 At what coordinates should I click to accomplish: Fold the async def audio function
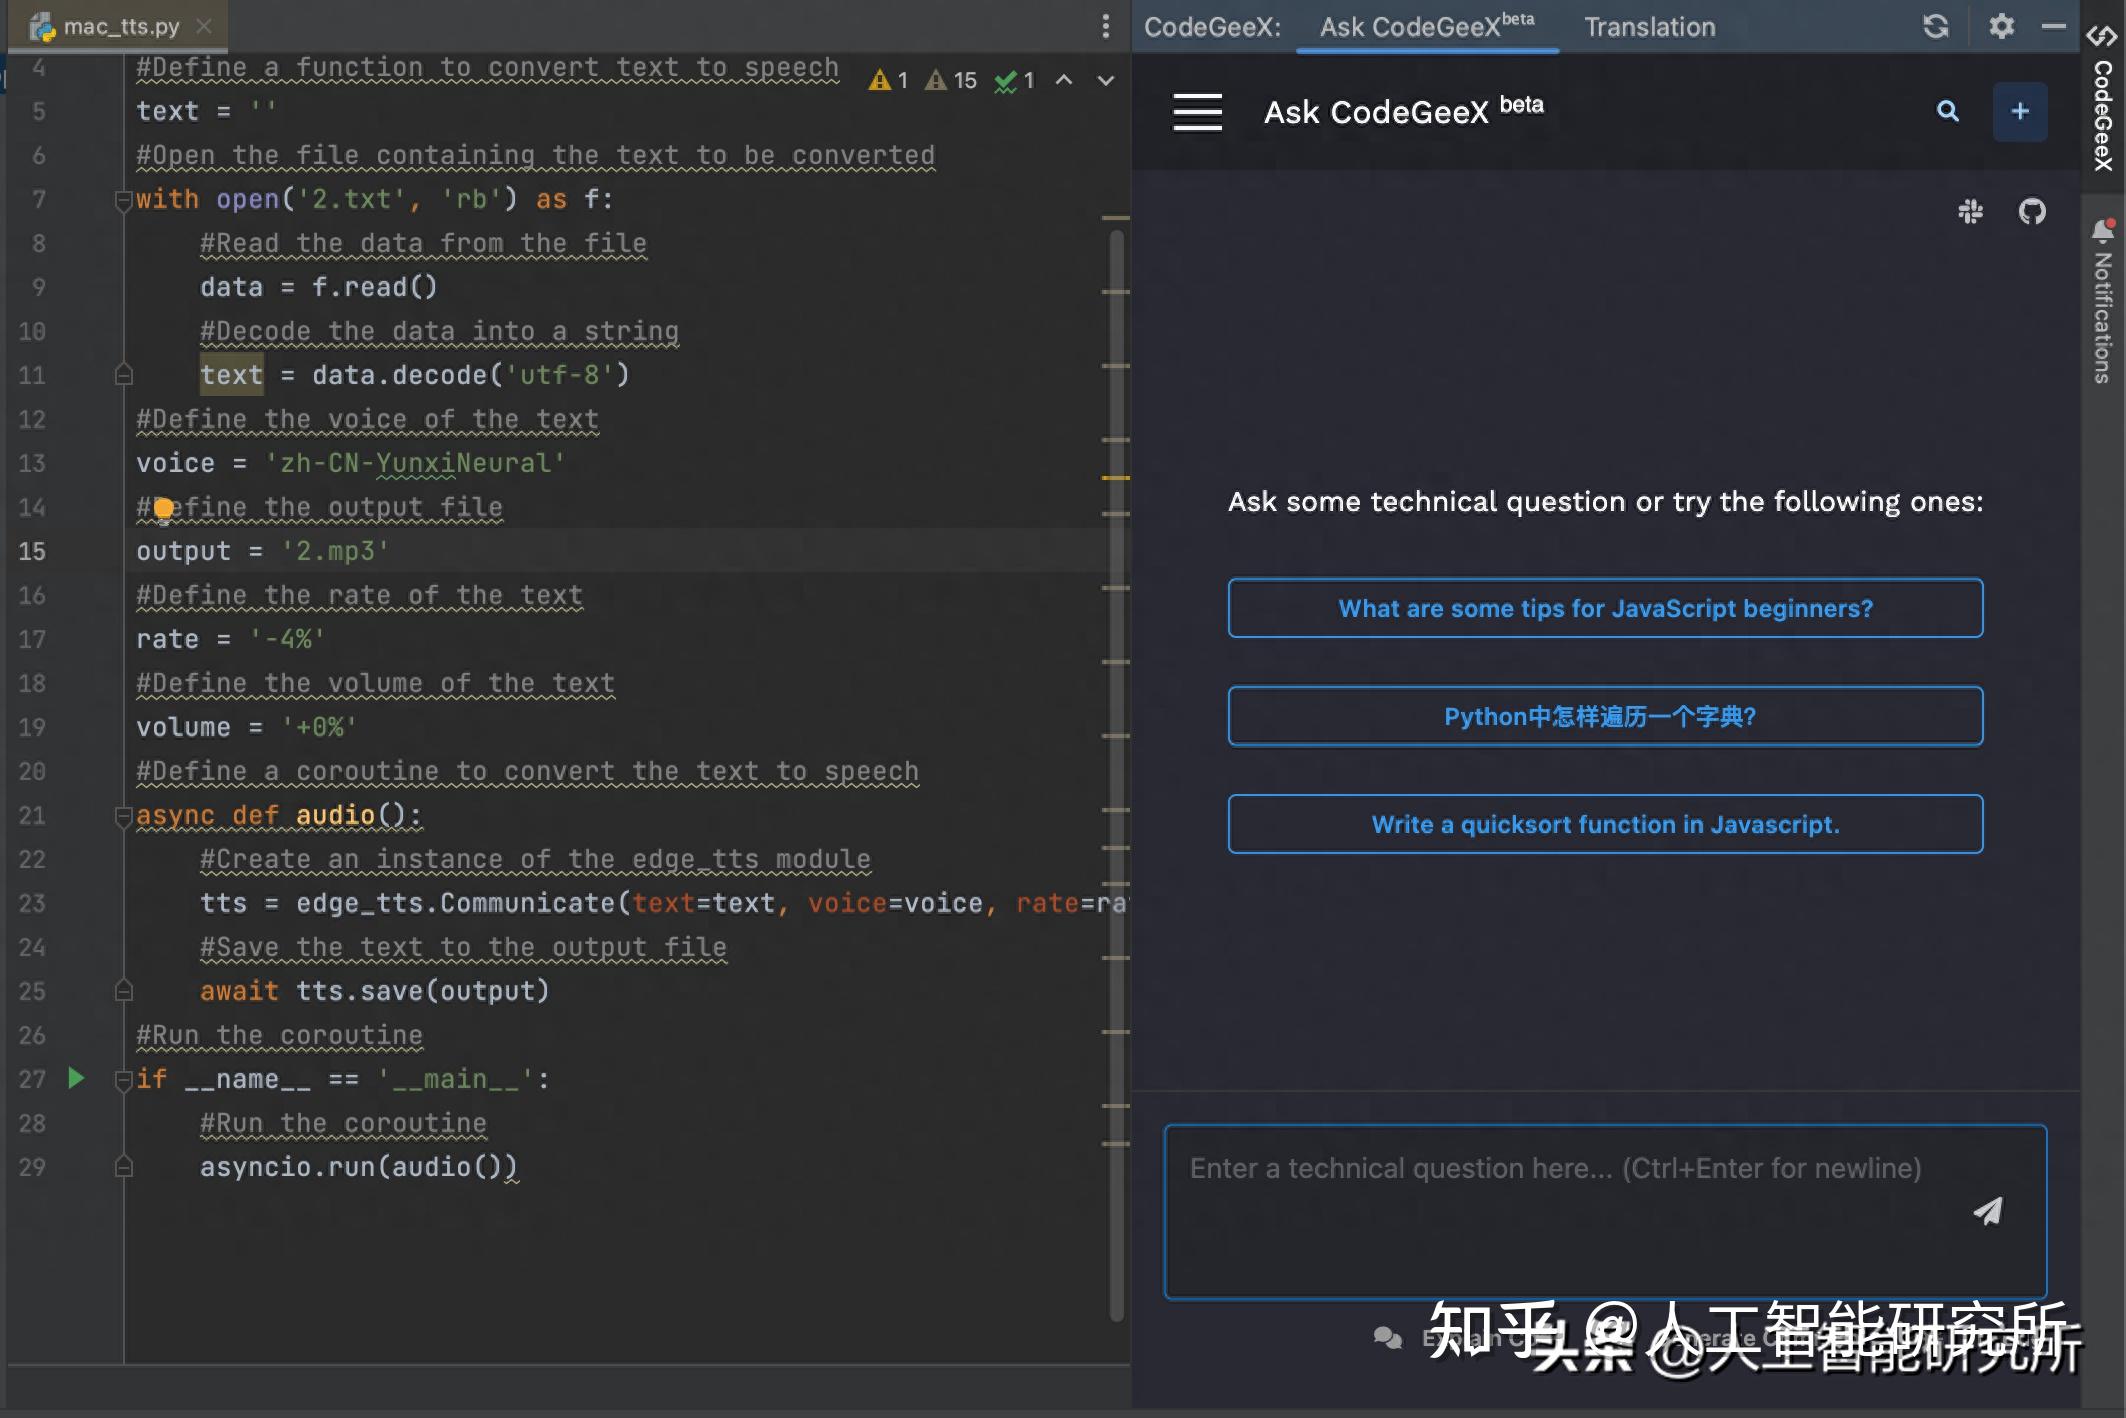pos(123,816)
